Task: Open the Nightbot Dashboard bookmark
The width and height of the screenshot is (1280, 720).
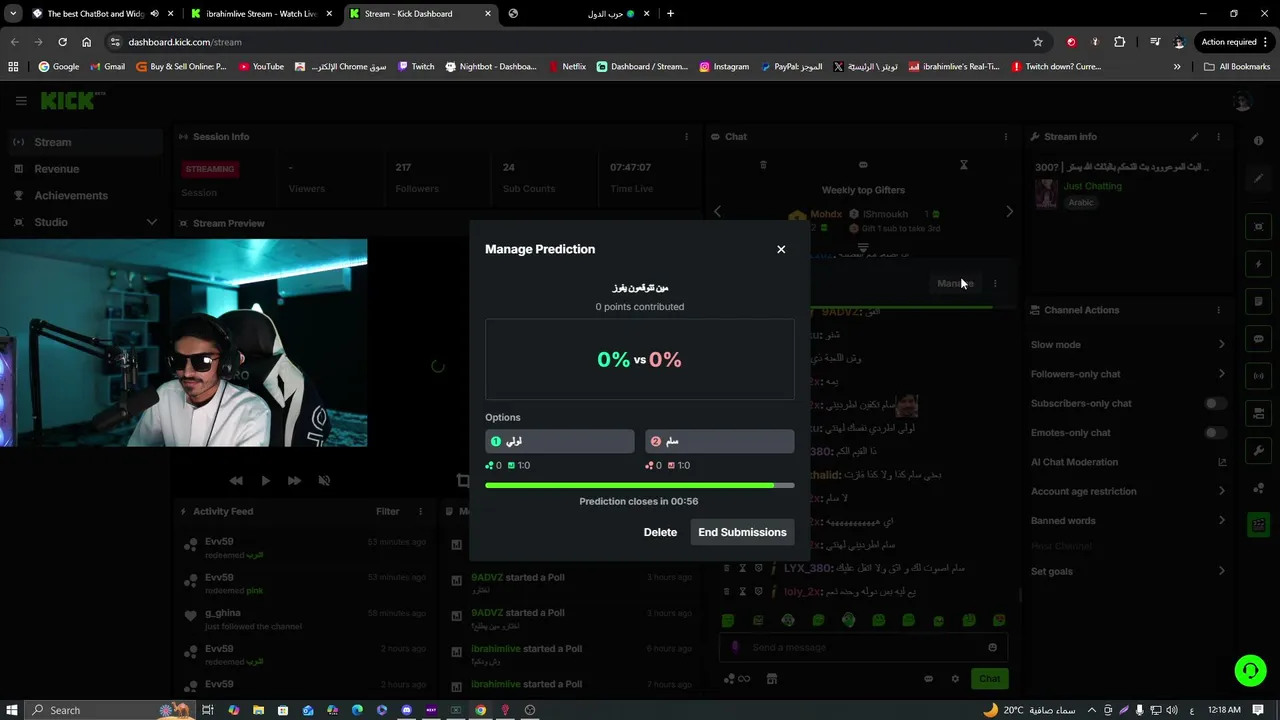Action: tap(491, 67)
